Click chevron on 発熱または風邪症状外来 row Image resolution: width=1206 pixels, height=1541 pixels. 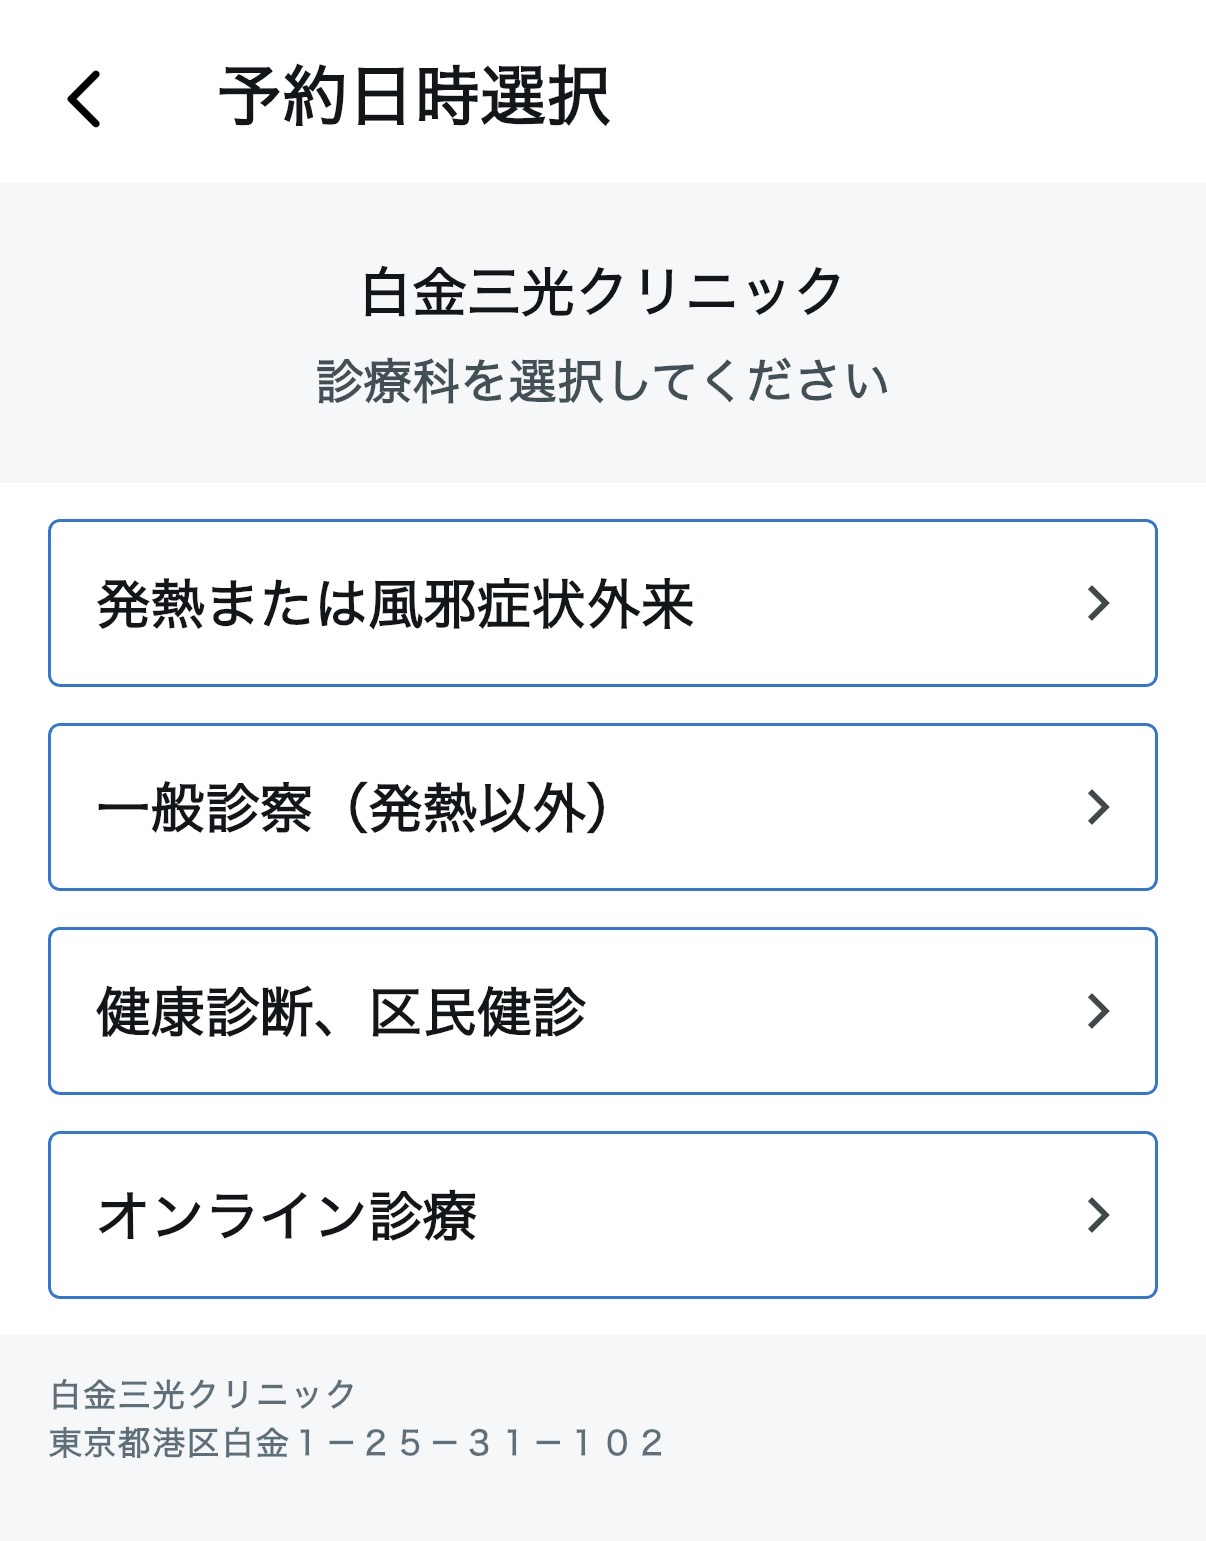1098,603
